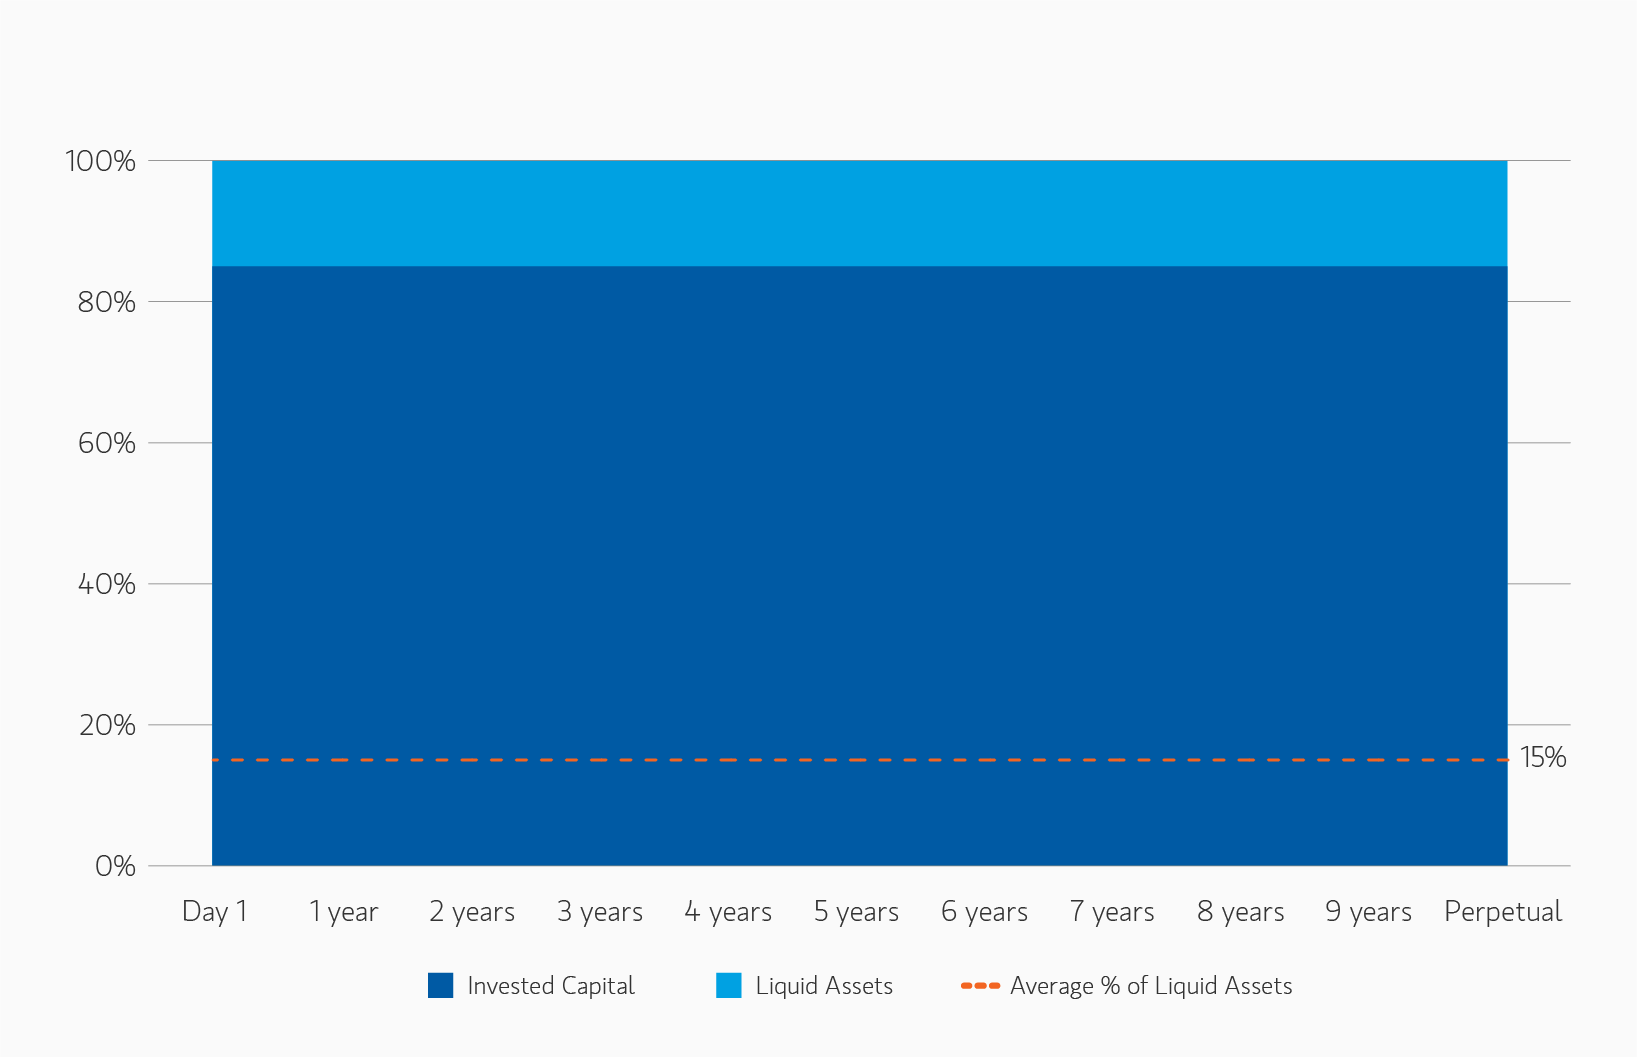Toggle the Invested Capital legend label
The width and height of the screenshot is (1637, 1057).
pyautogui.click(x=550, y=986)
